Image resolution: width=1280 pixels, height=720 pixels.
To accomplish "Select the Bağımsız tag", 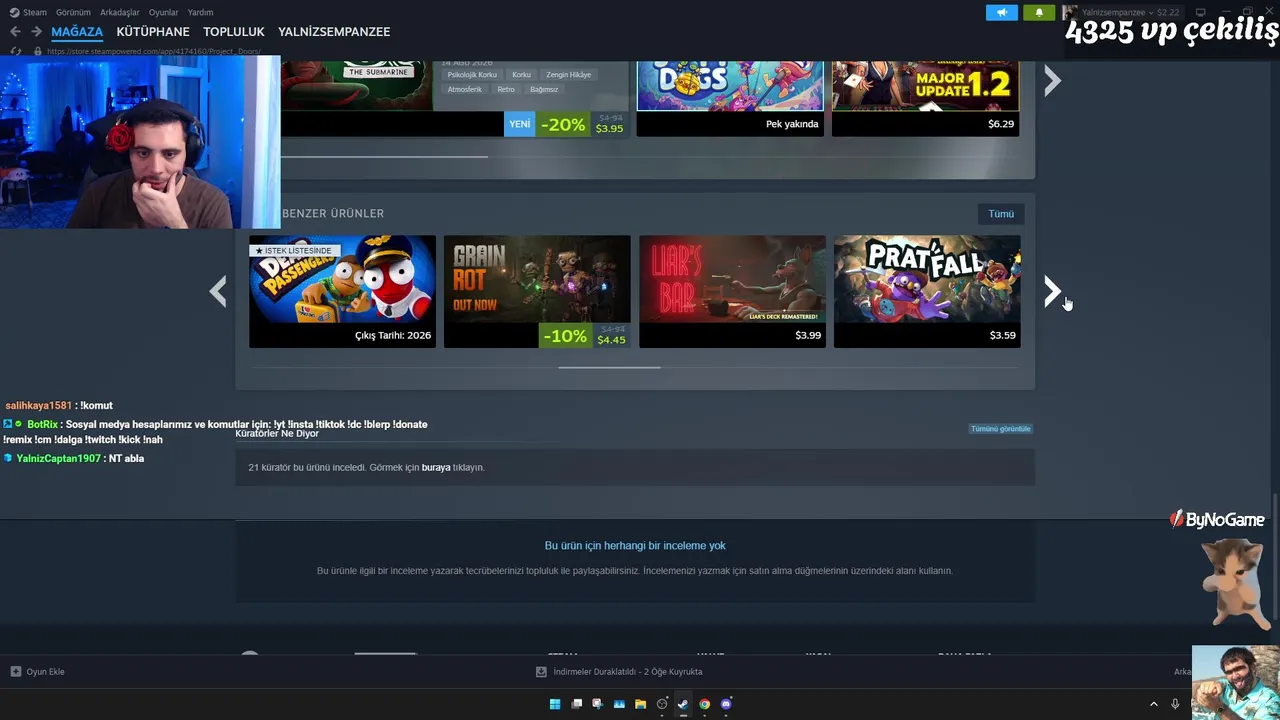I will (544, 90).
